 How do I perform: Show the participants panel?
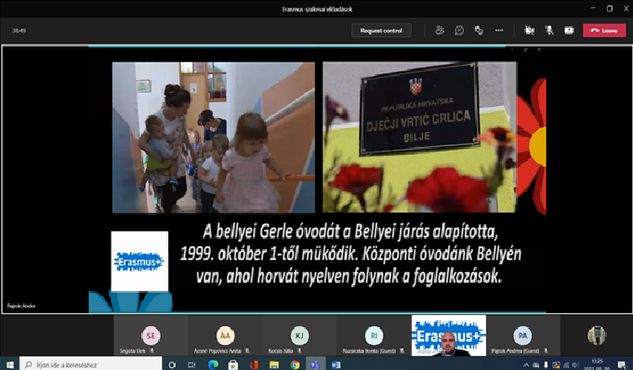440,30
